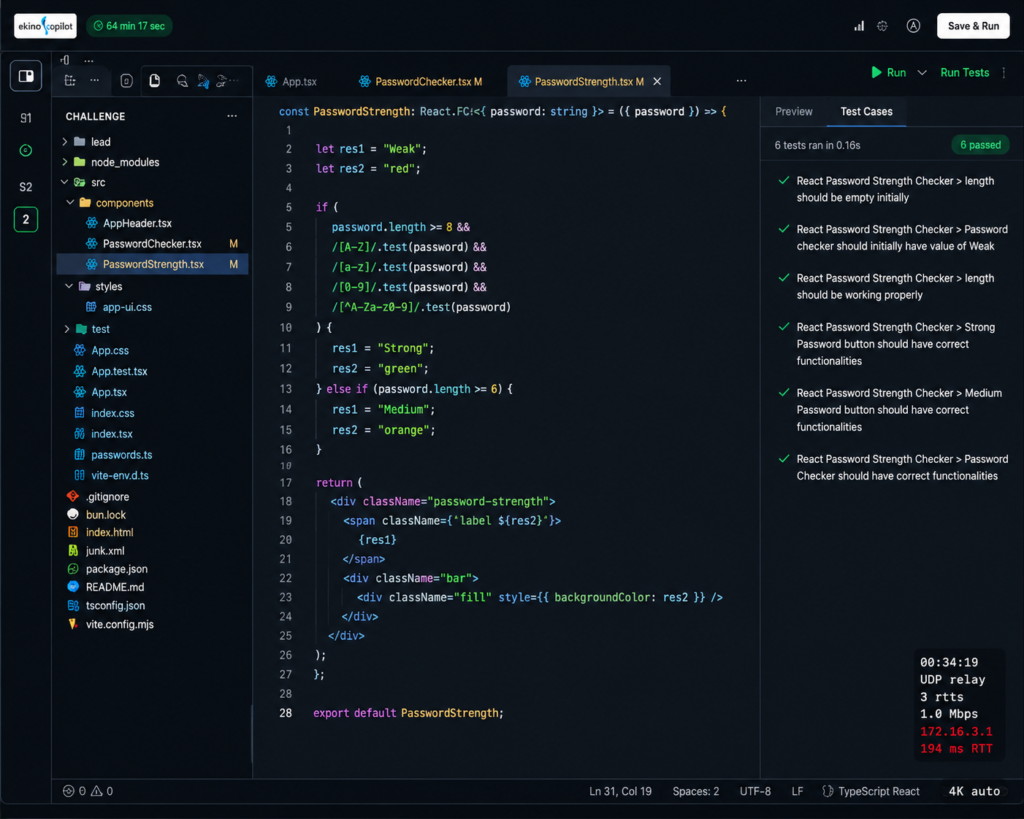Collapse the styles folder
The image size is (1024, 819).
coord(69,286)
